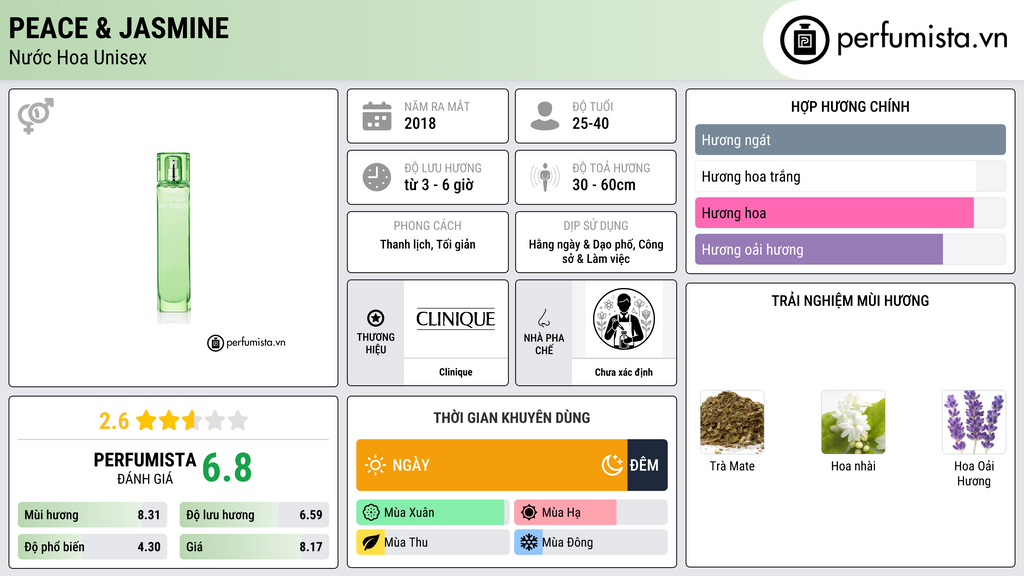Click the spring flower icon for Mùa Xuân
The image size is (1024, 576).
371,513
